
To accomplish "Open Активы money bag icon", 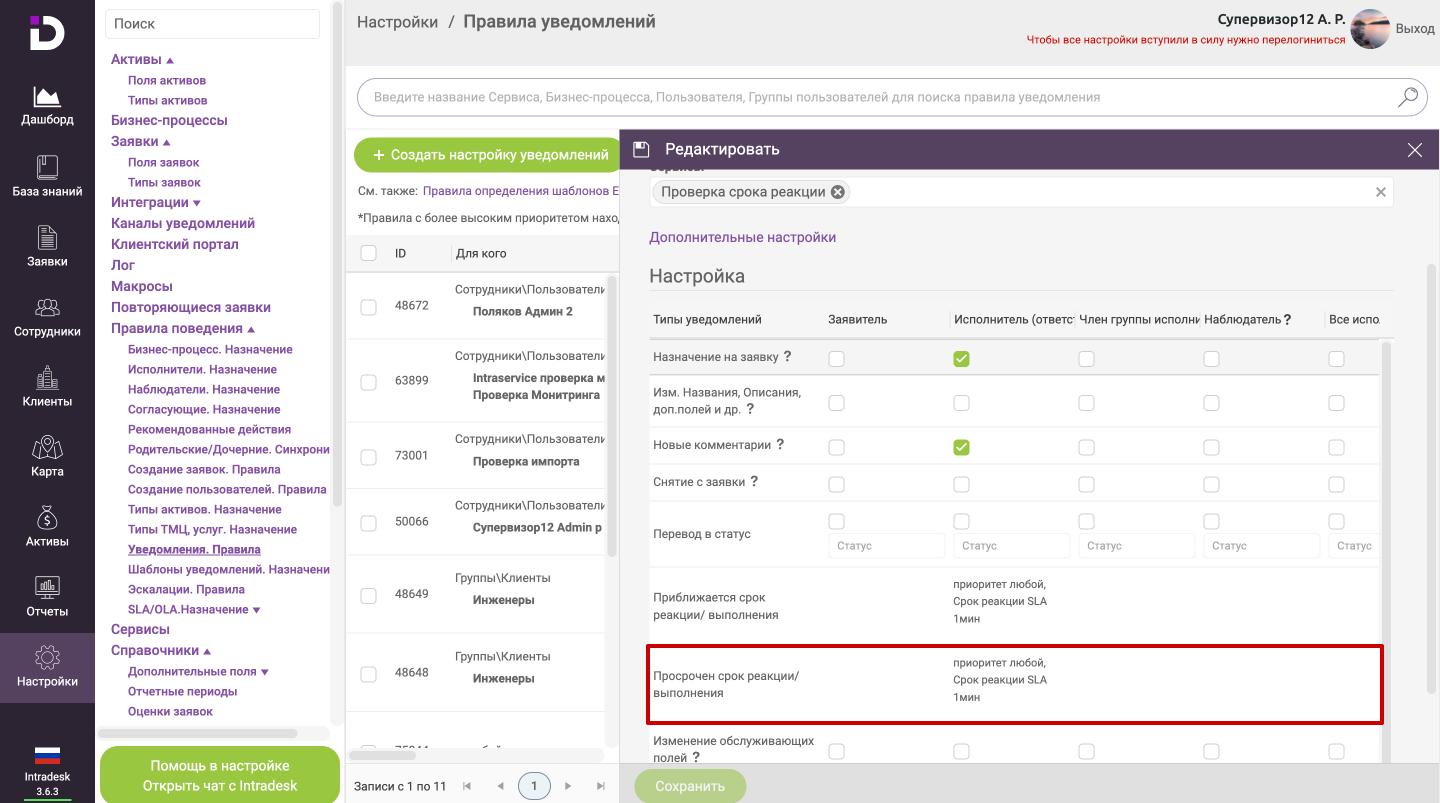I will click(x=47, y=517).
